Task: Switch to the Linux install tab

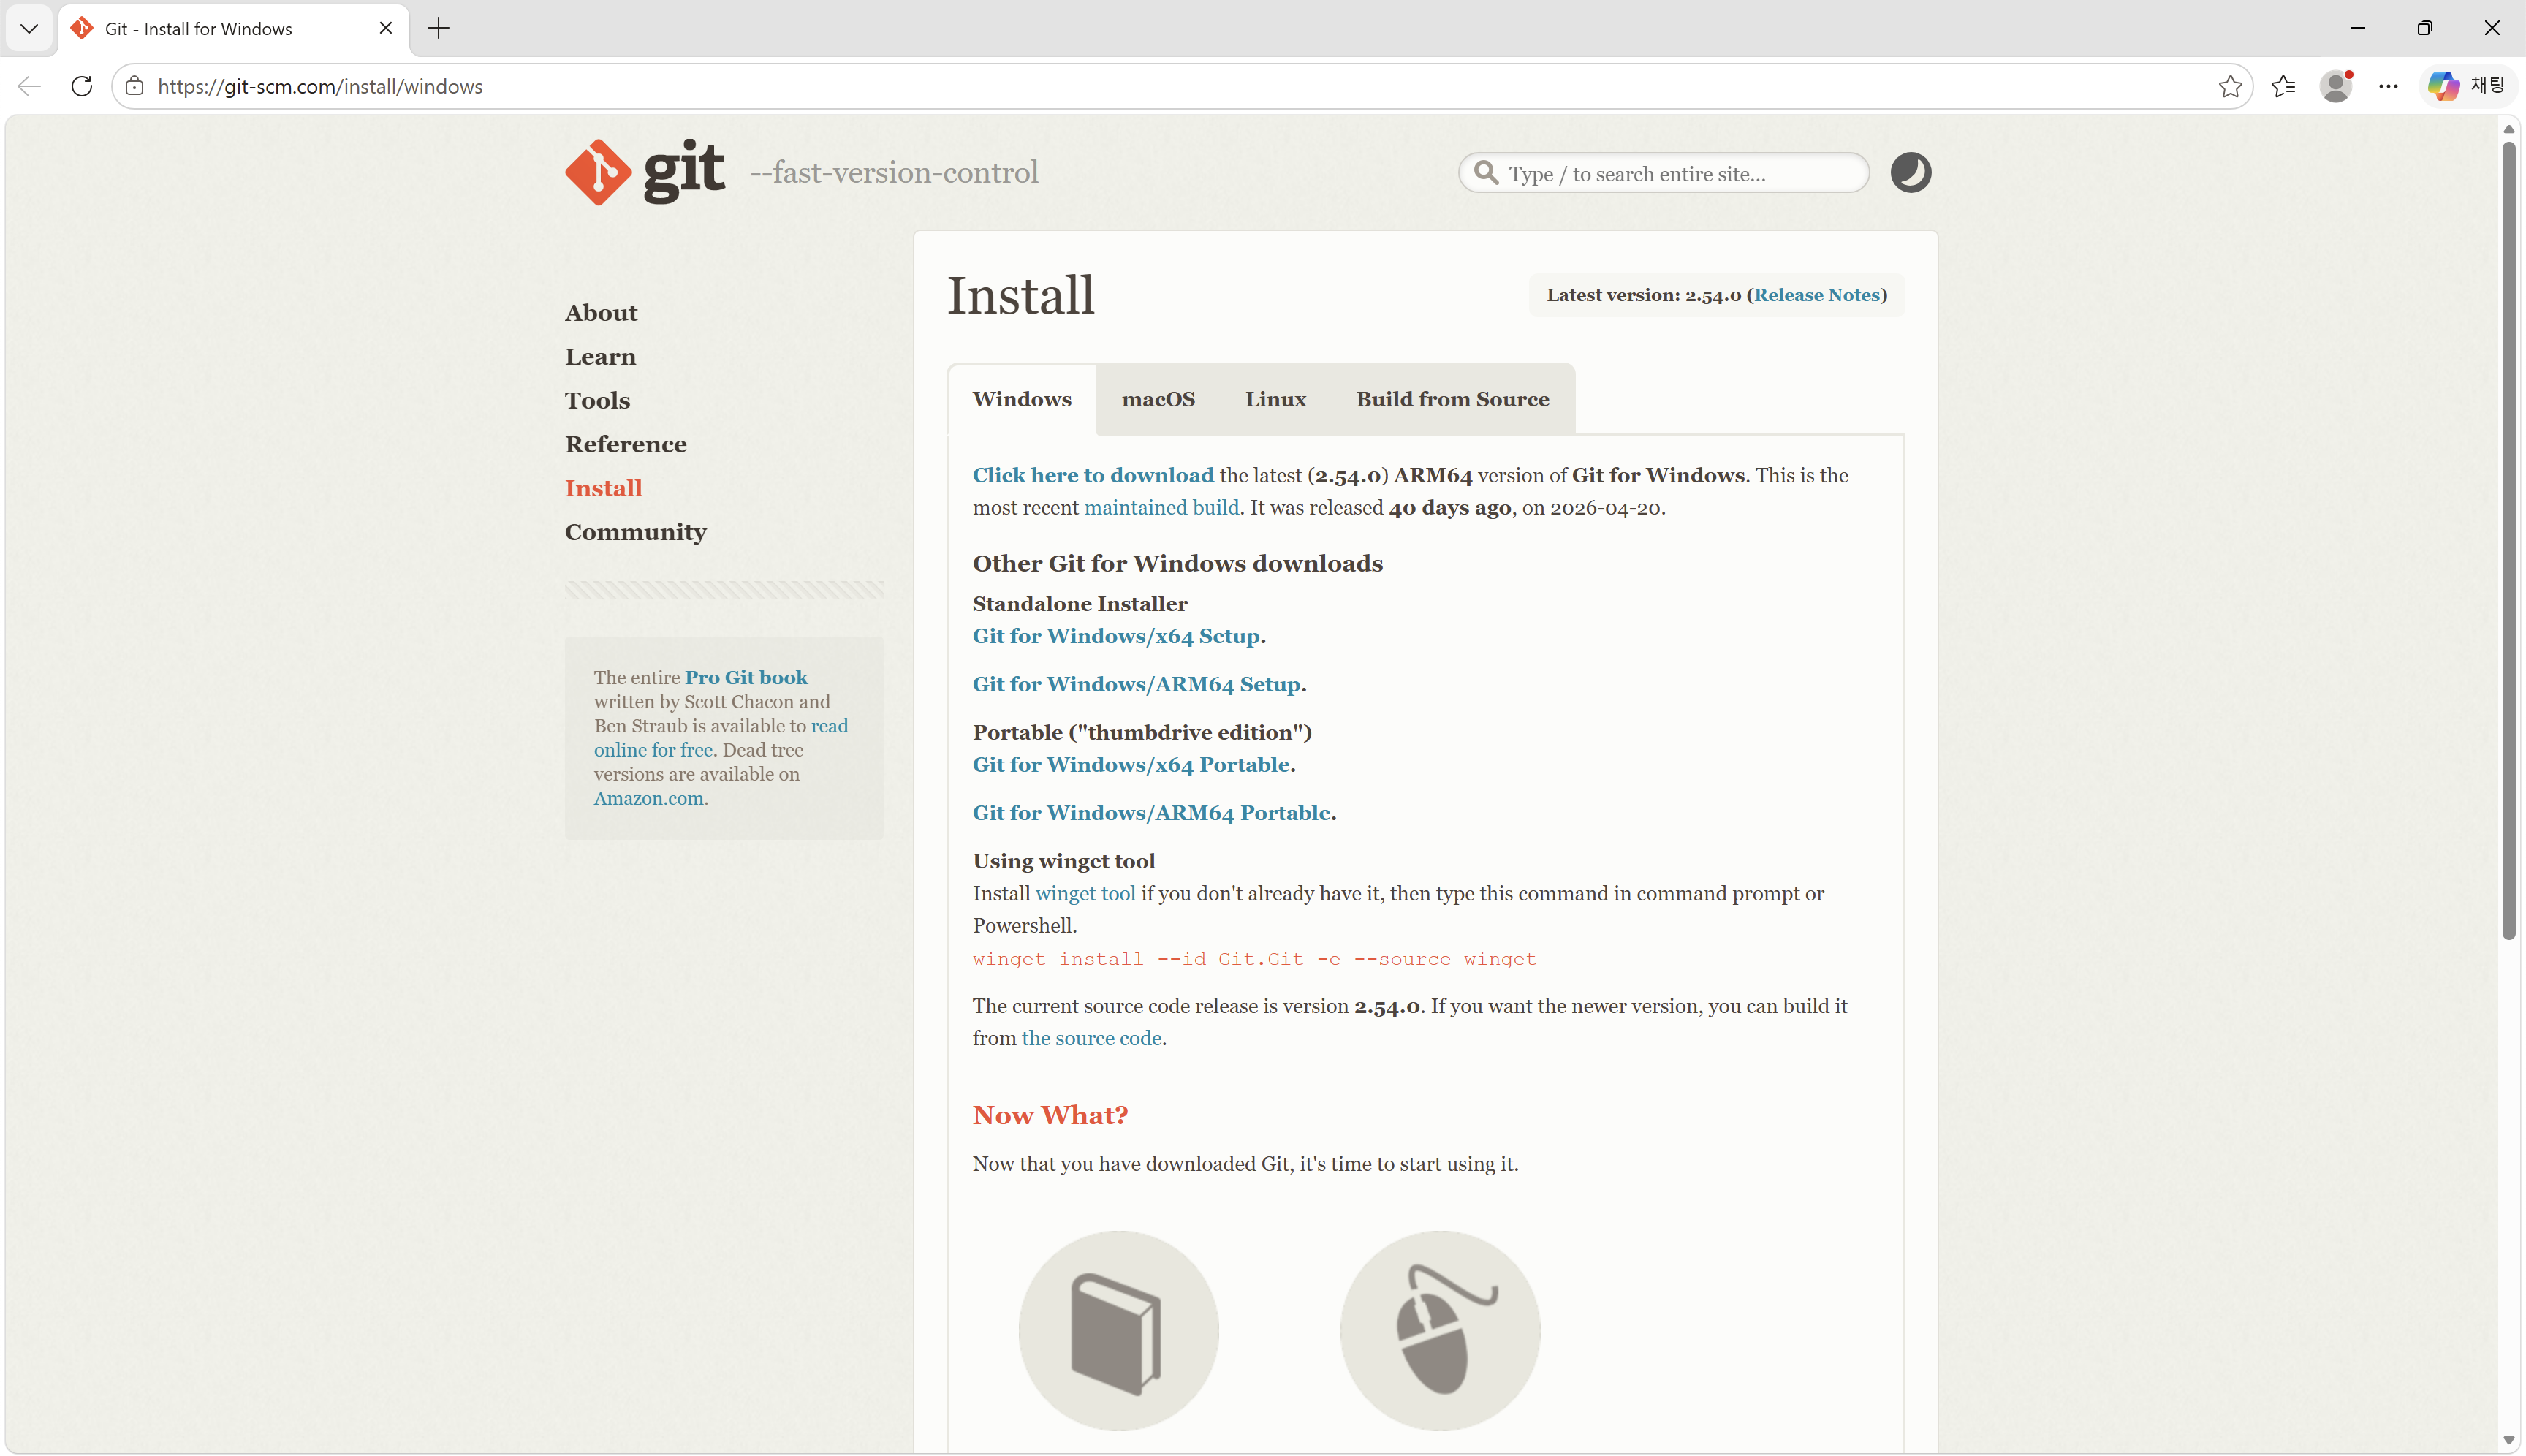Action: 1275,399
